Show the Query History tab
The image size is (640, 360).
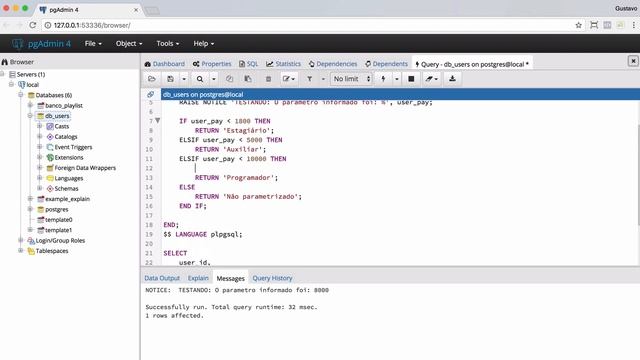pyautogui.click(x=272, y=278)
